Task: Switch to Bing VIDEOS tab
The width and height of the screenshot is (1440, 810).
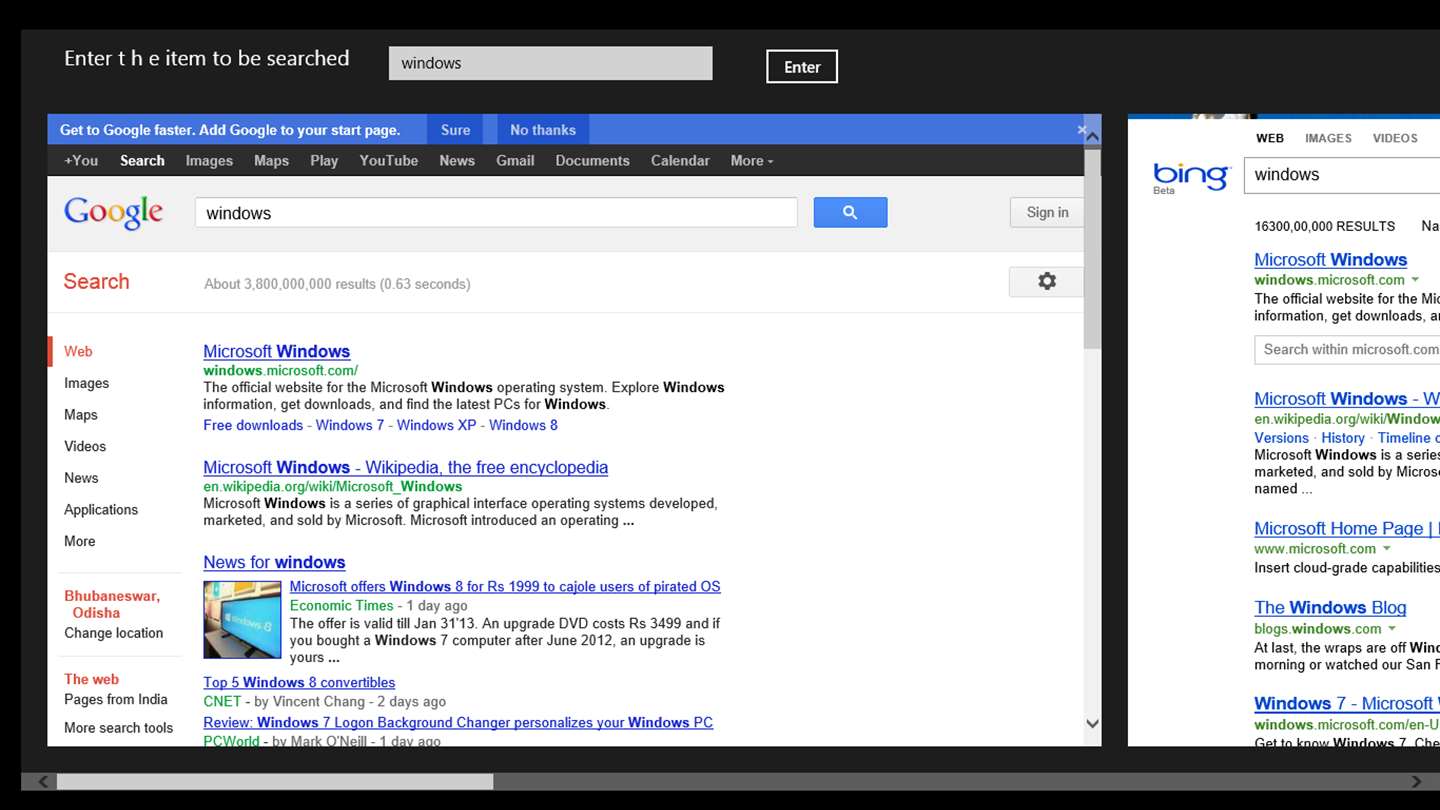Action: [x=1395, y=138]
